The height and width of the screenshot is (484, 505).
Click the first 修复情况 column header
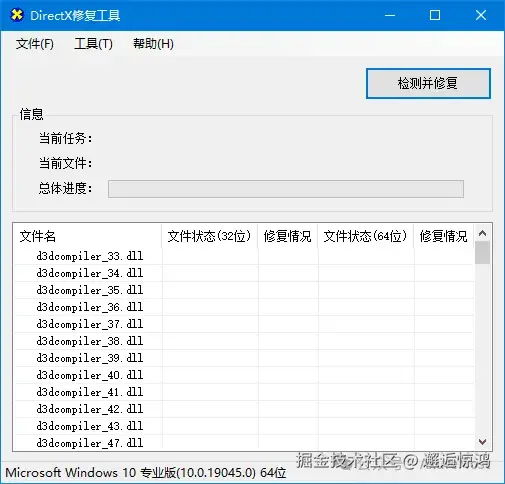point(287,236)
